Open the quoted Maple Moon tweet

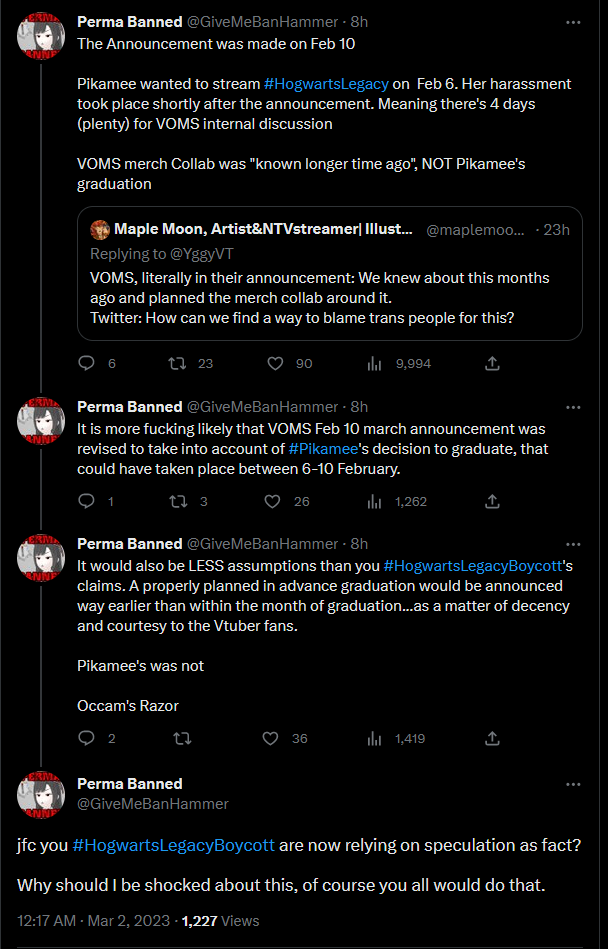tap(330, 274)
